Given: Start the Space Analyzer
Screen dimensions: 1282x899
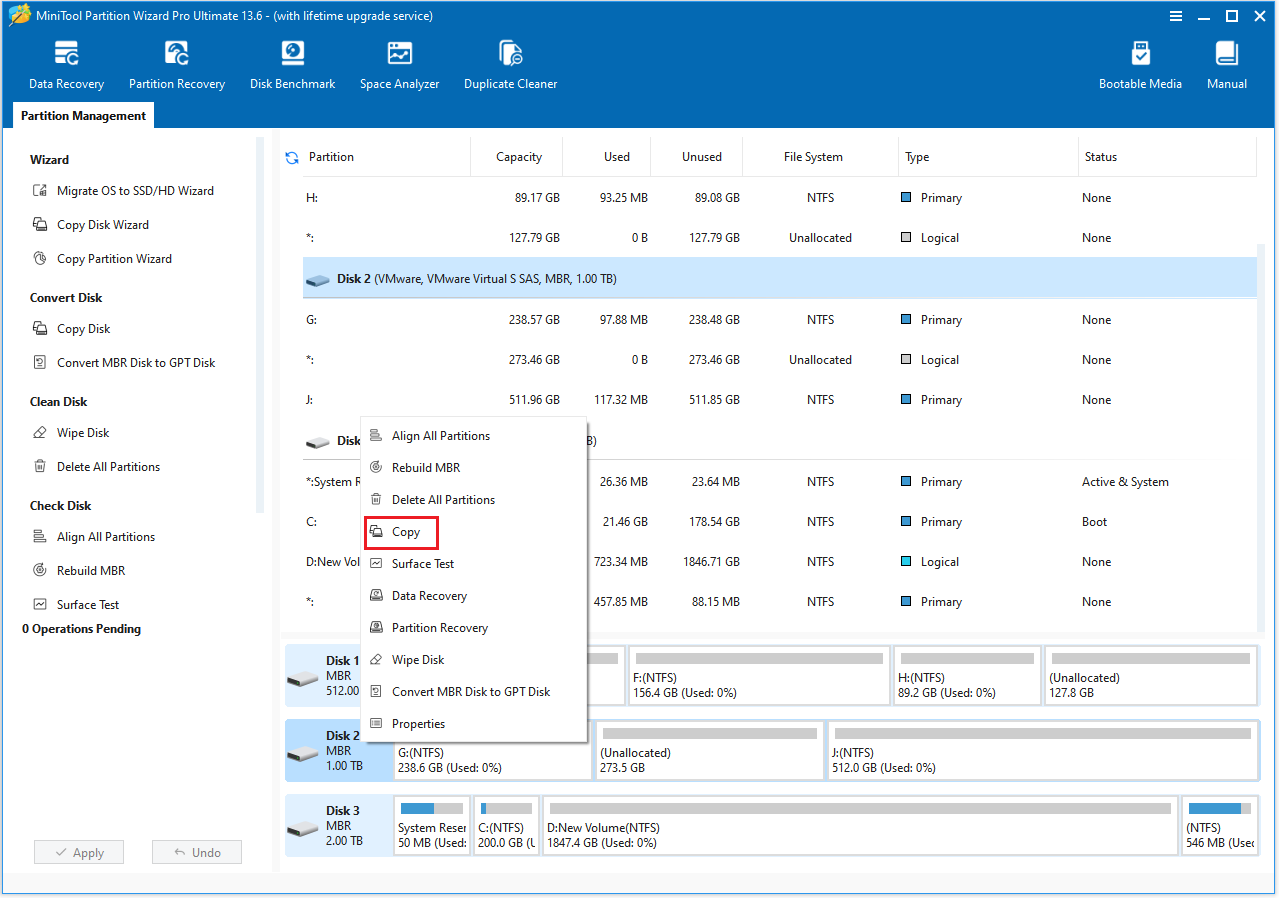Looking at the screenshot, I should pos(400,66).
